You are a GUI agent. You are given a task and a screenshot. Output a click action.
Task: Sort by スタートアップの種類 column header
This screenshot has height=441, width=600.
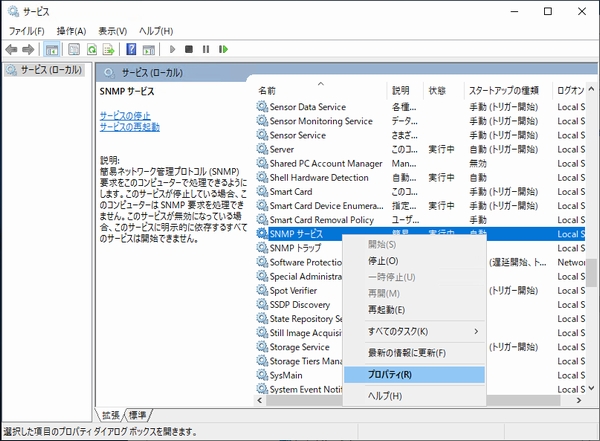click(x=508, y=90)
